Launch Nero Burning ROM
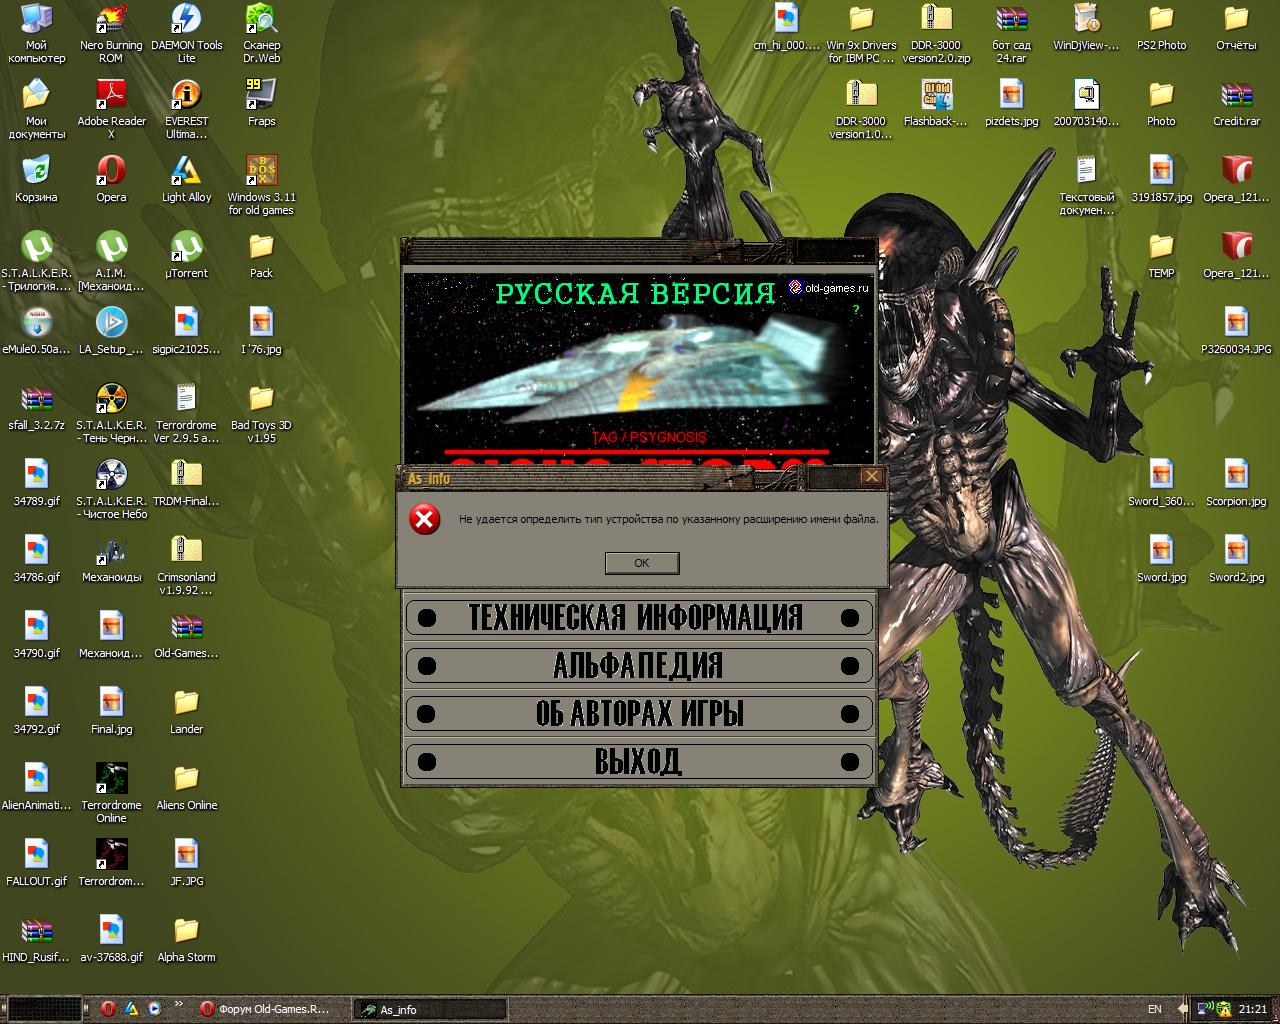This screenshot has height=1024, width=1280. click(x=111, y=22)
